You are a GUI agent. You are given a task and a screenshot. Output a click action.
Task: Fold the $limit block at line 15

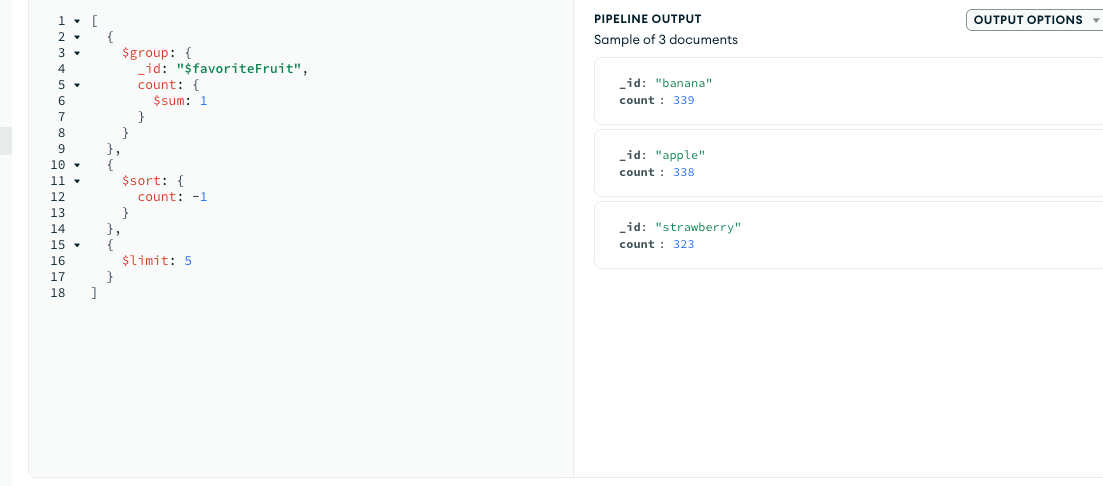(77, 245)
